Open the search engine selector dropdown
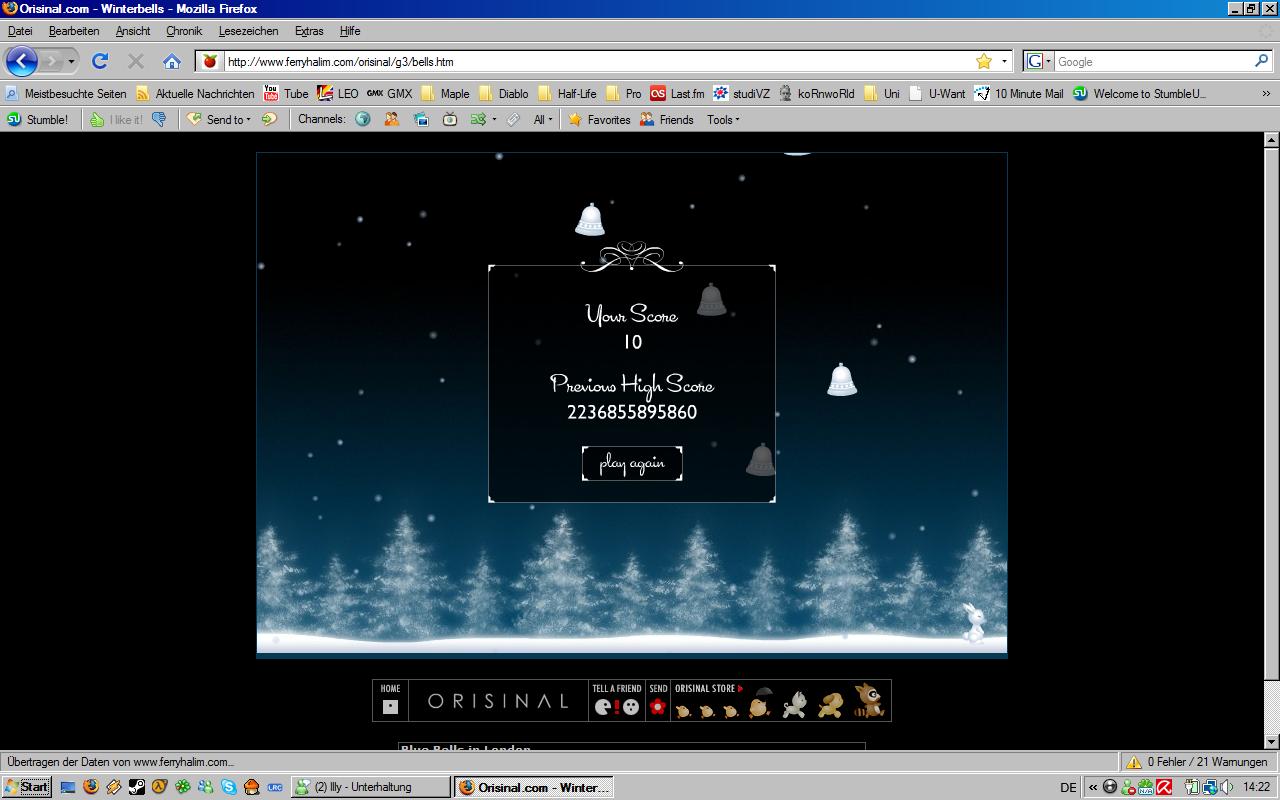Image resolution: width=1280 pixels, height=800 pixels. pos(1038,61)
